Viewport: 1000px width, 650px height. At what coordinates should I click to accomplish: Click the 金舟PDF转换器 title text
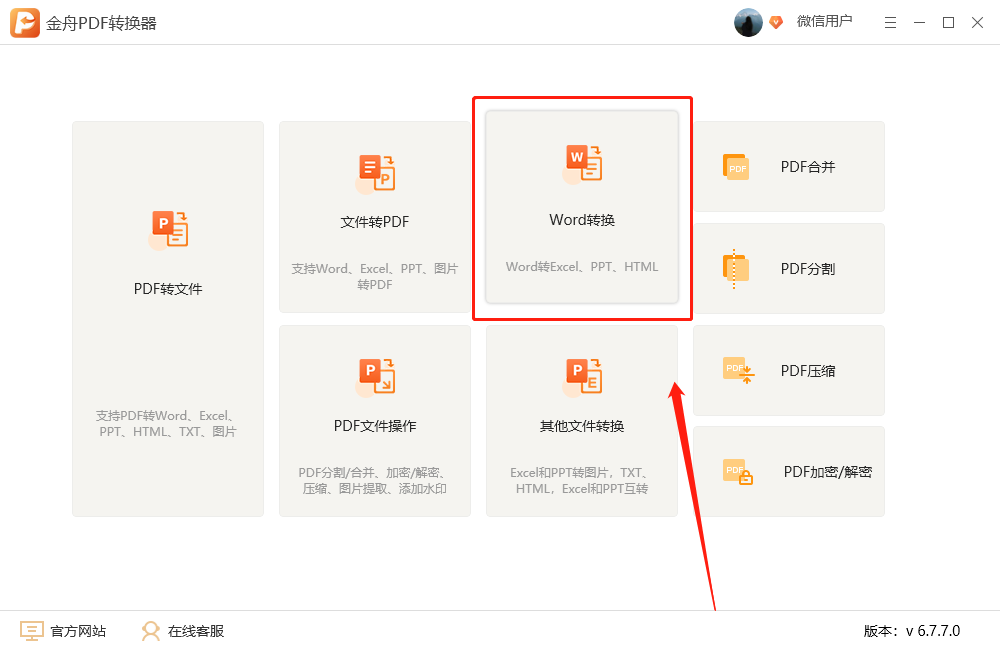pyautogui.click(x=101, y=24)
